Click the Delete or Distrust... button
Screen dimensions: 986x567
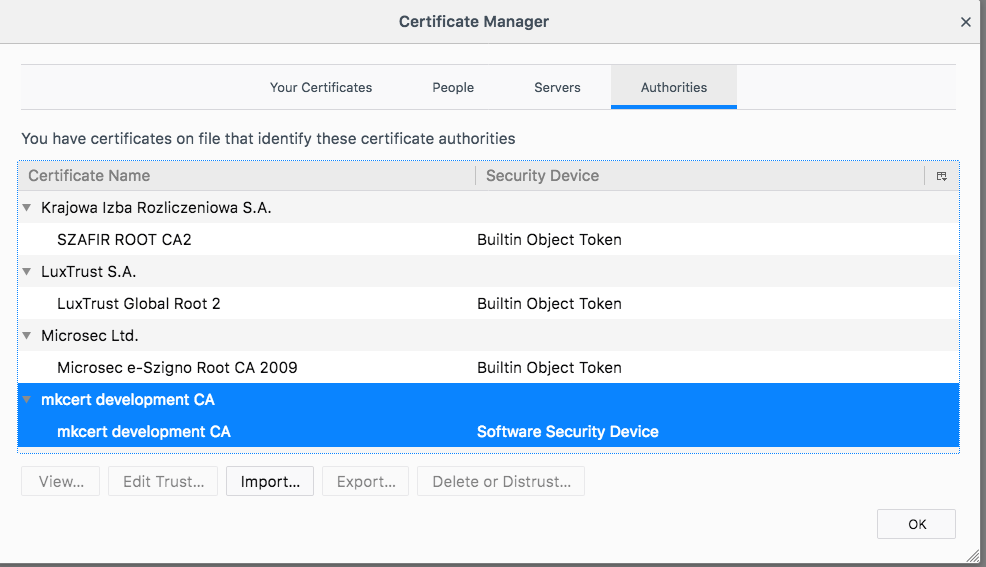pos(501,482)
